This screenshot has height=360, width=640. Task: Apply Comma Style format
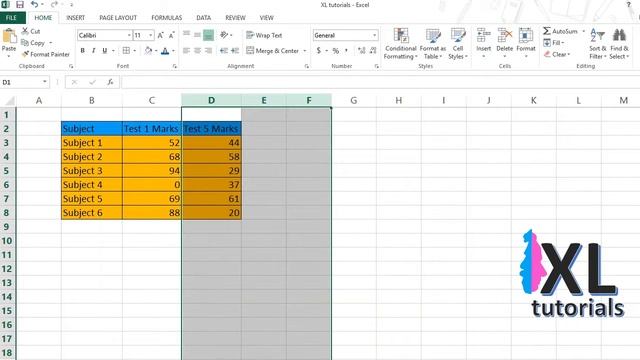(347, 51)
